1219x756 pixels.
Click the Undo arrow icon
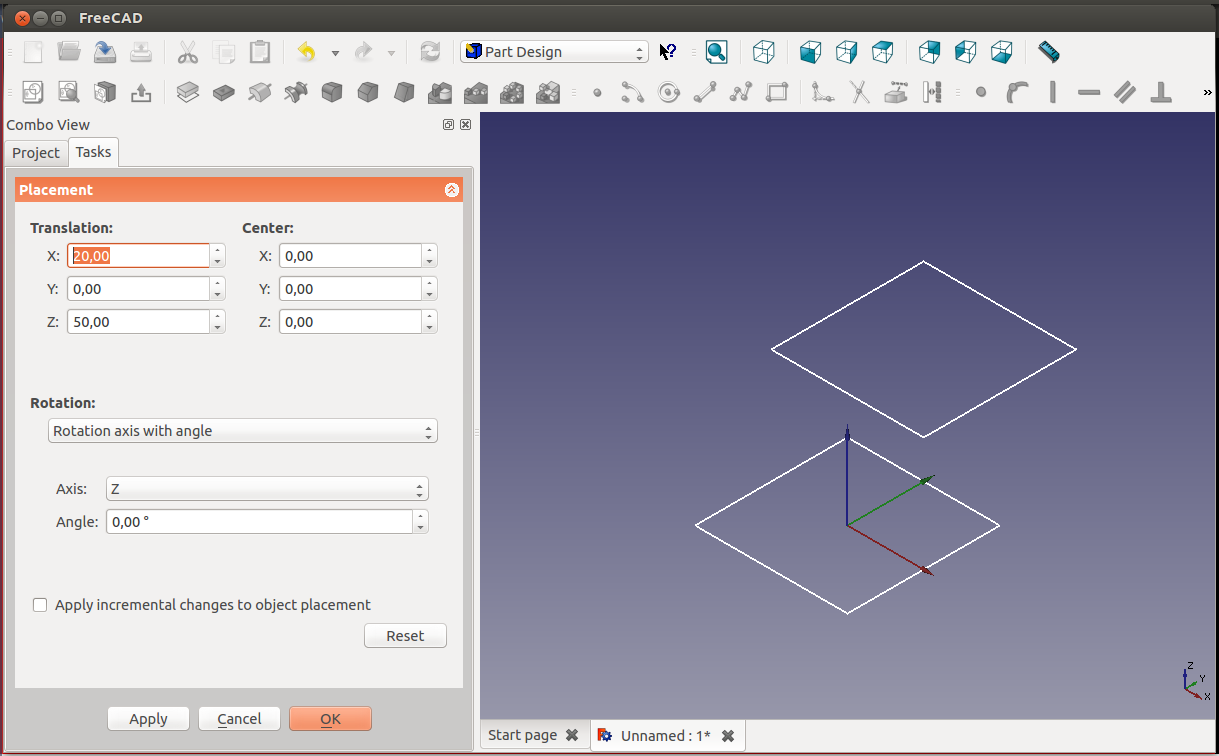point(306,52)
